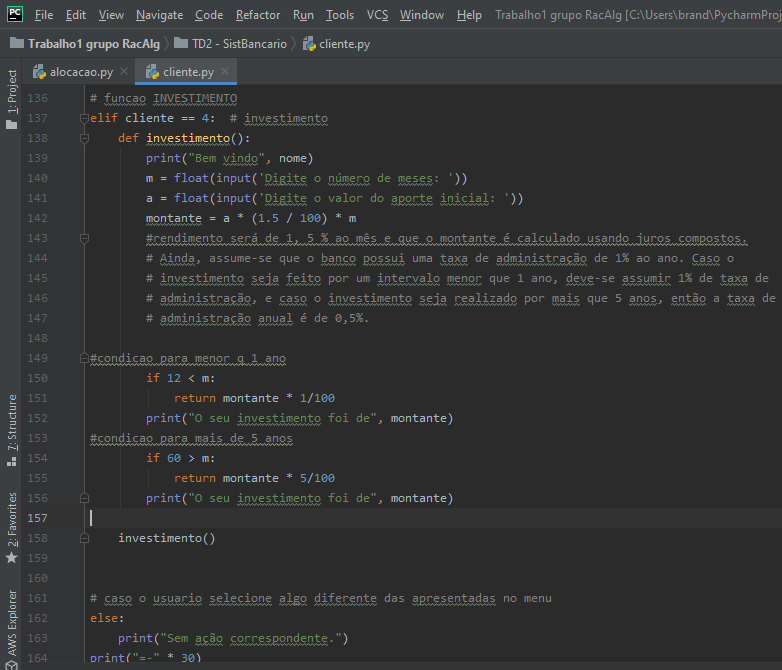Click the Project sidebar folder icon
782x670 pixels.
point(11,124)
